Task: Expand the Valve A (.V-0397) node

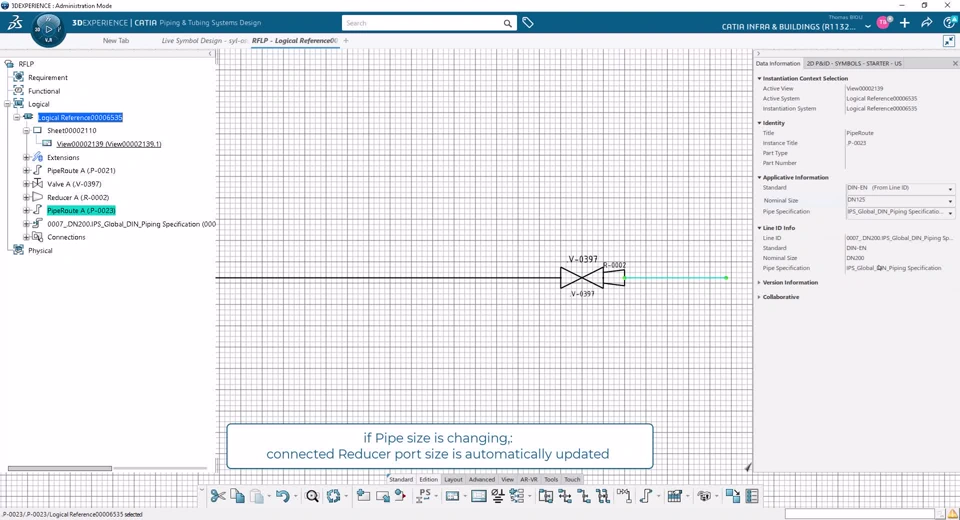Action: [x=26, y=184]
